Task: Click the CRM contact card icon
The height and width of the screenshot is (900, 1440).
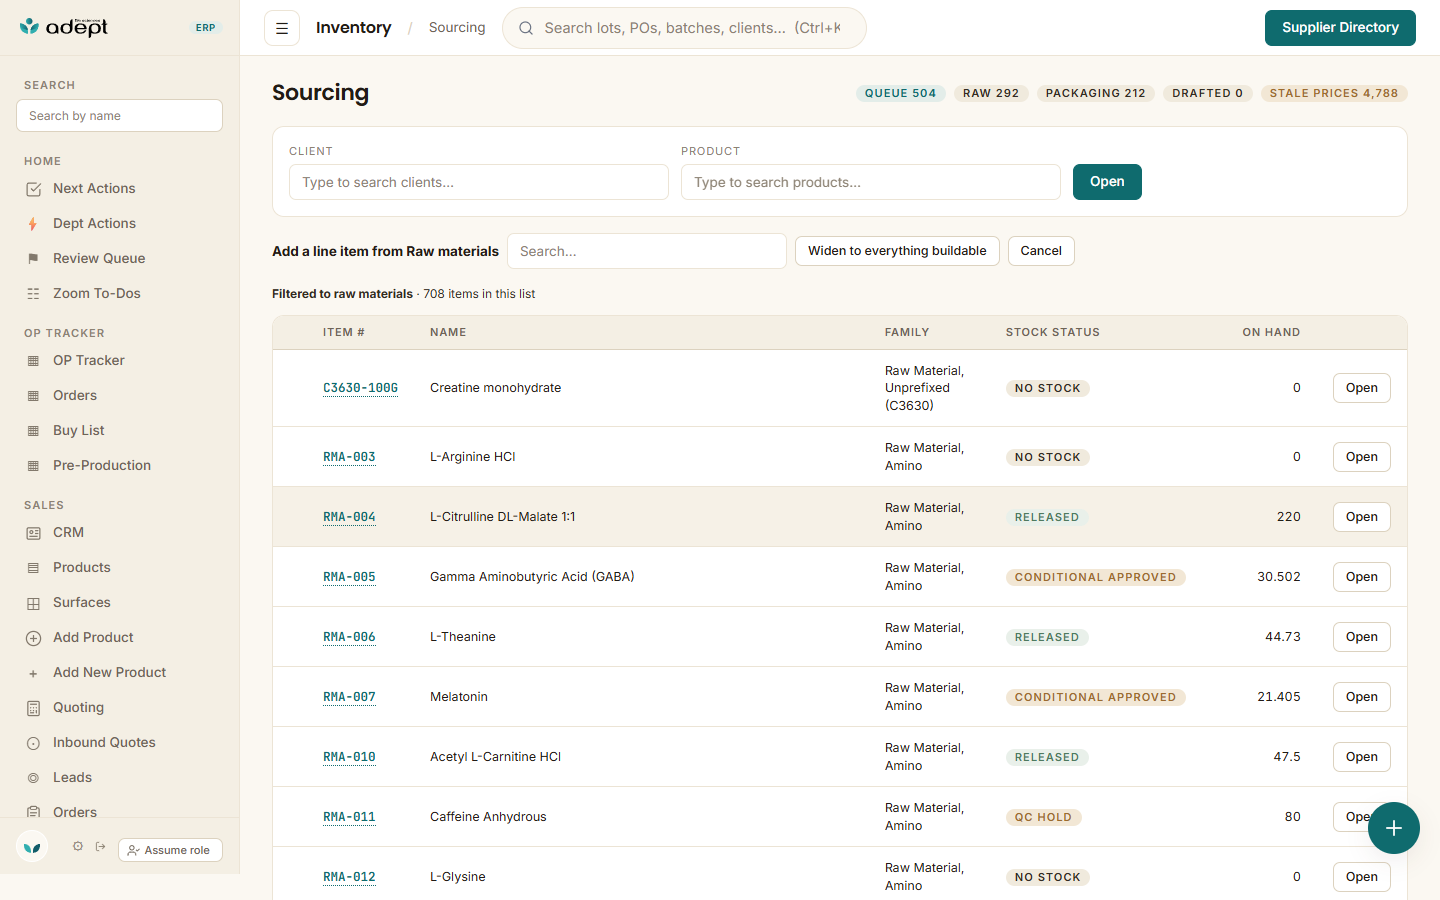Action: [x=33, y=533]
